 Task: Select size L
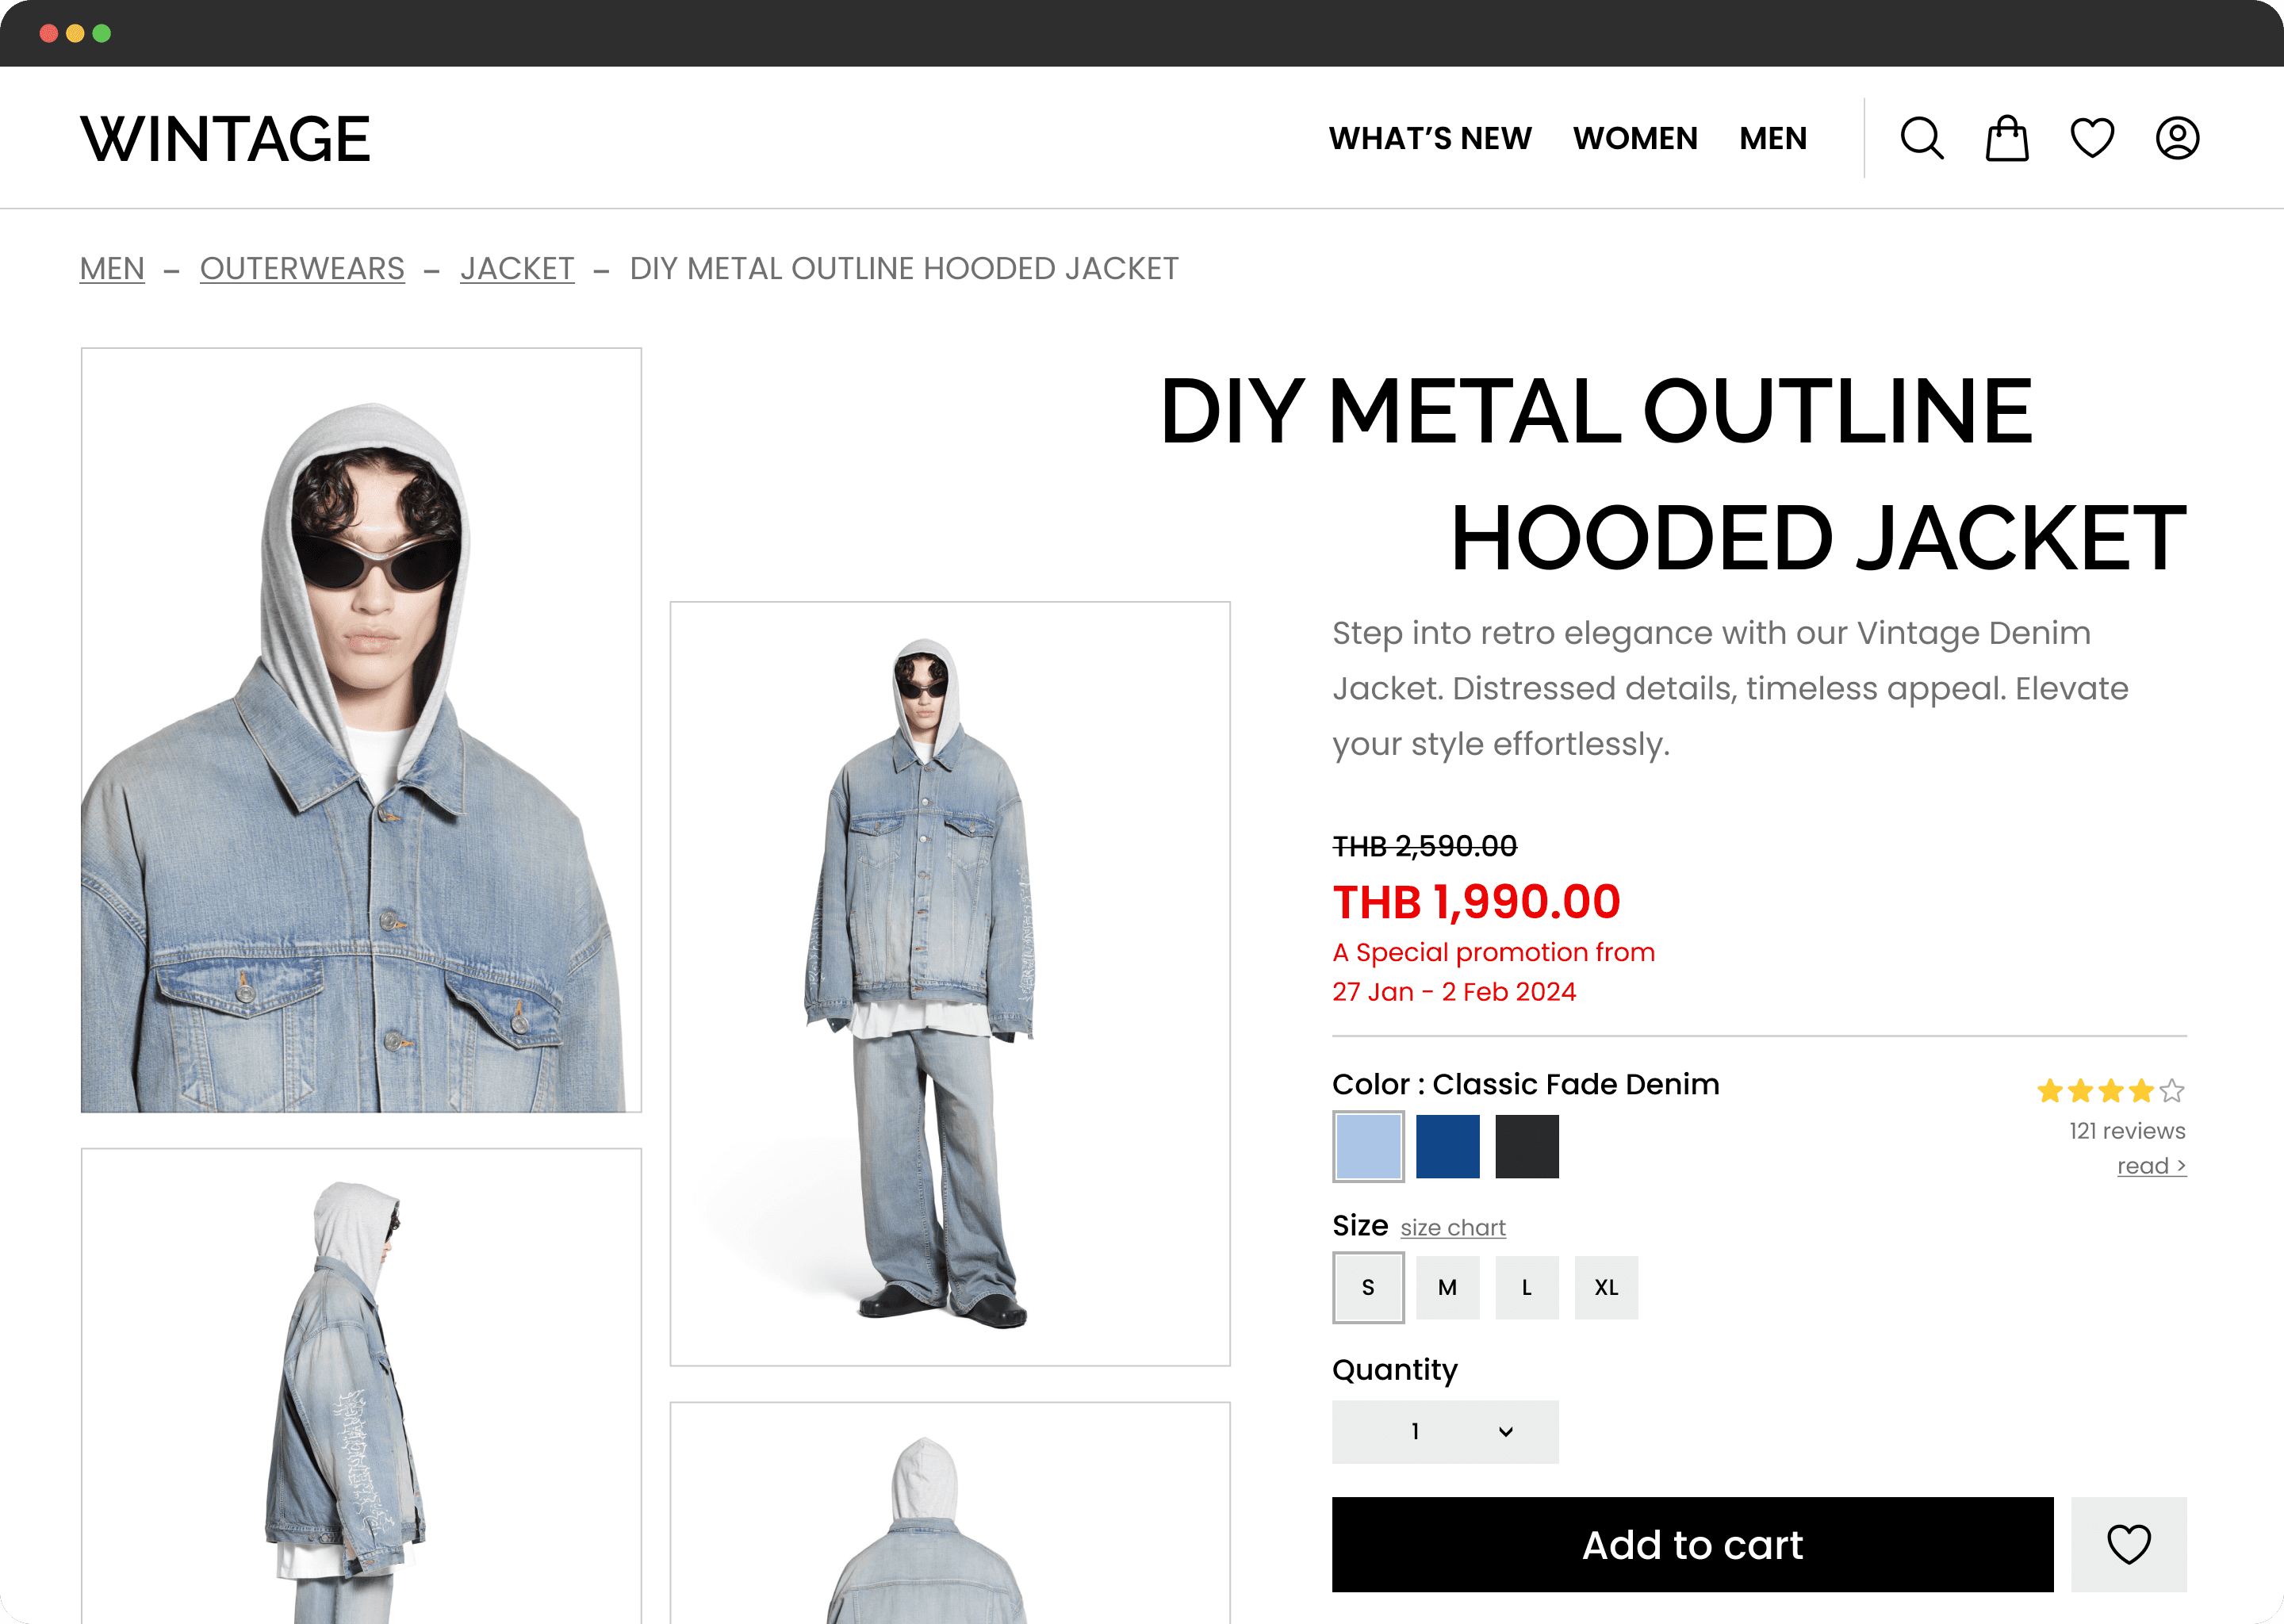pyautogui.click(x=1527, y=1287)
